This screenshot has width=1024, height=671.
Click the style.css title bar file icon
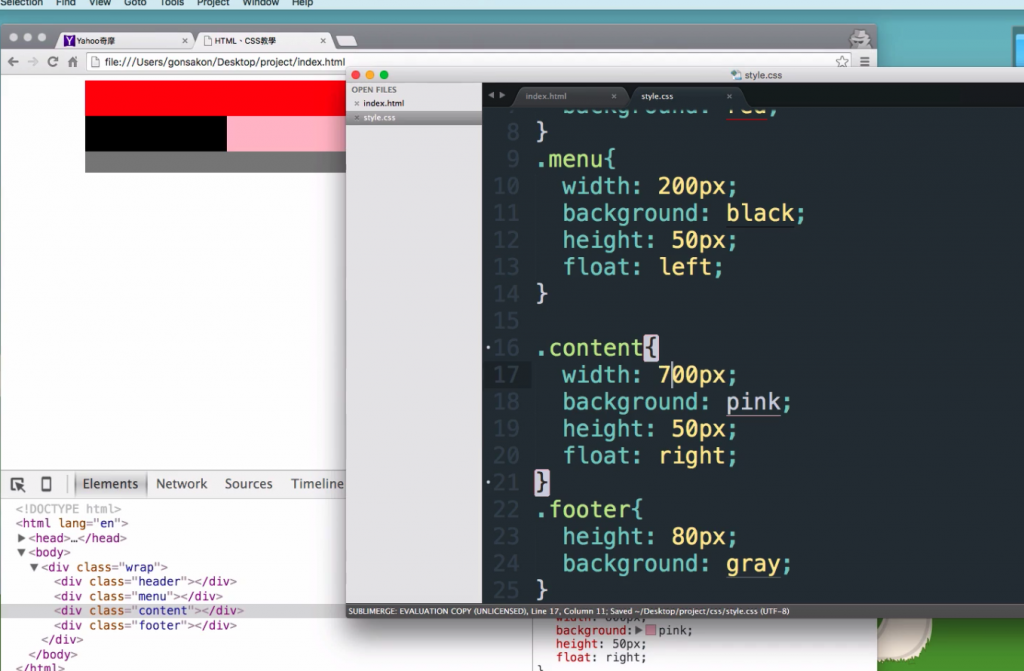736,75
